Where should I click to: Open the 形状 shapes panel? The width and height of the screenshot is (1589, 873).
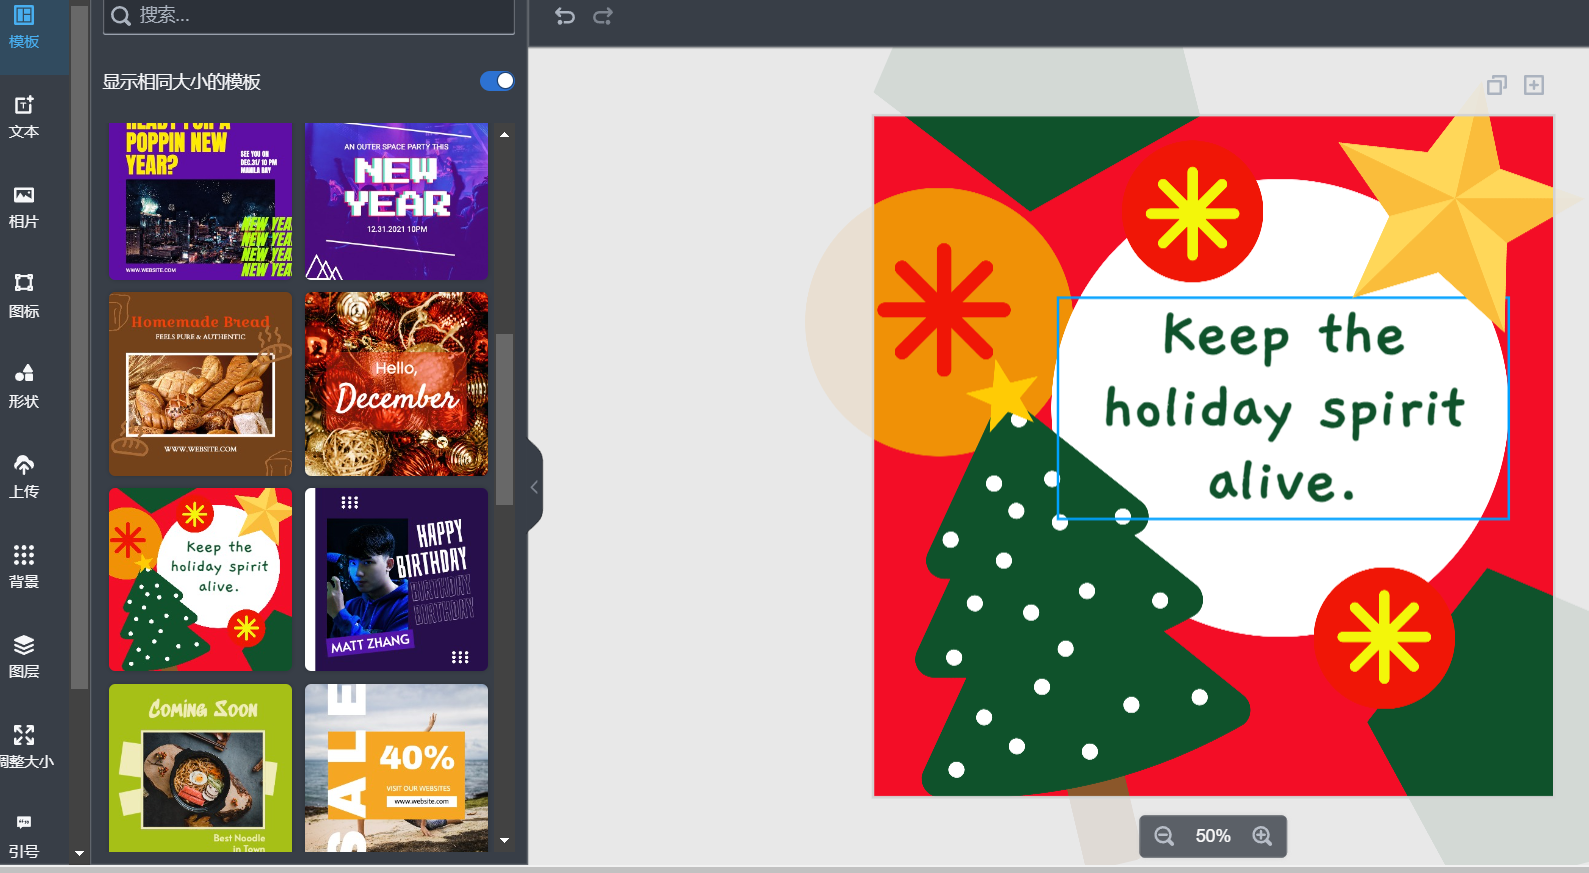tap(24, 387)
